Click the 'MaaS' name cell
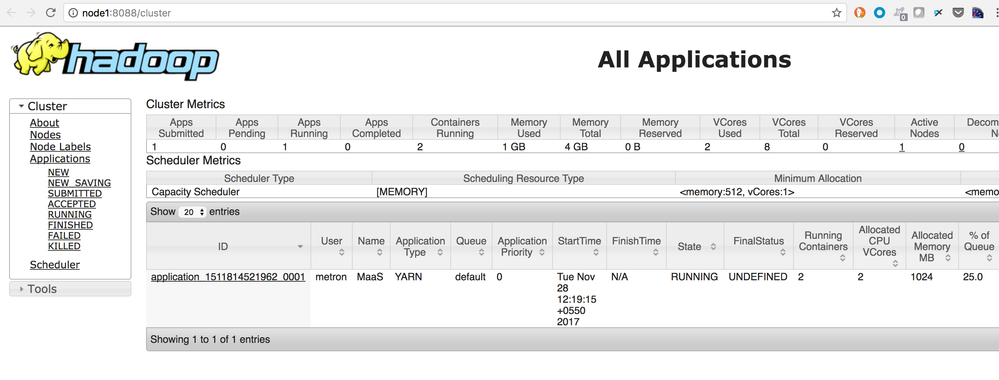Viewport: 999px width, 380px height. (371, 277)
